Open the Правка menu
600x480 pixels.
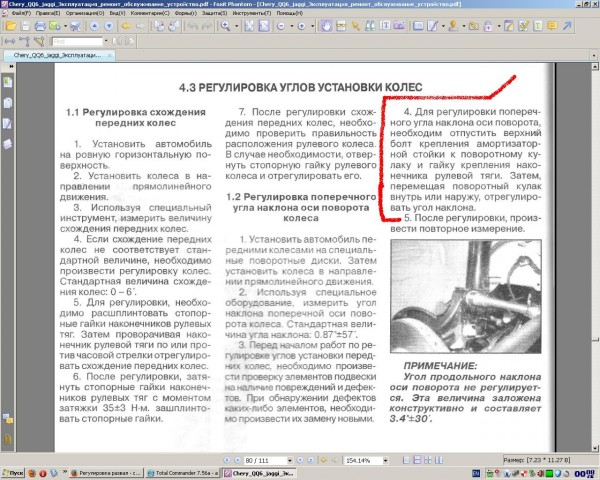click(47, 13)
